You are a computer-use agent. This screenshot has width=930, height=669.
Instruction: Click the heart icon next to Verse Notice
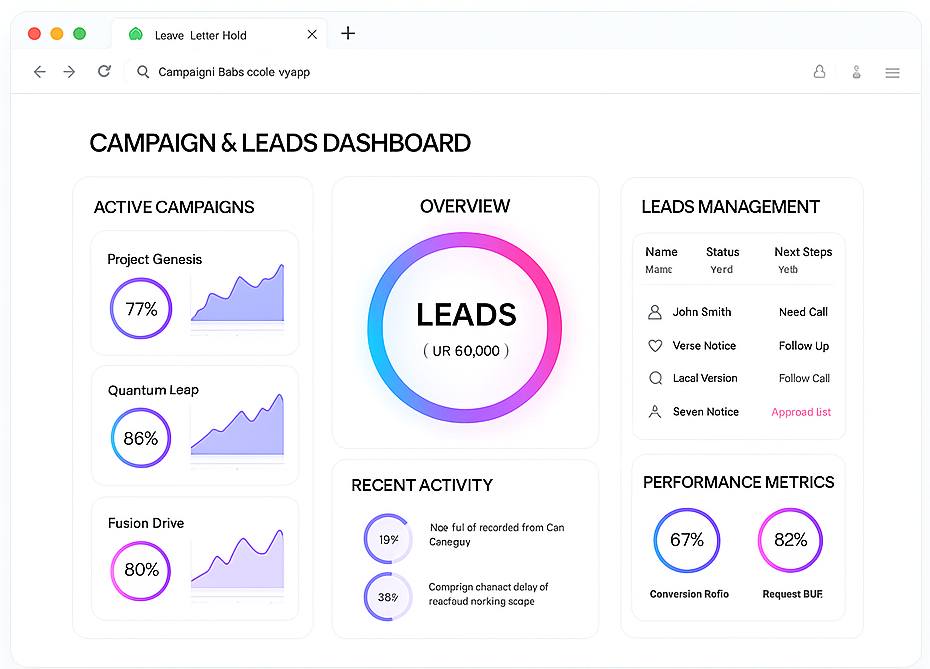tap(655, 345)
